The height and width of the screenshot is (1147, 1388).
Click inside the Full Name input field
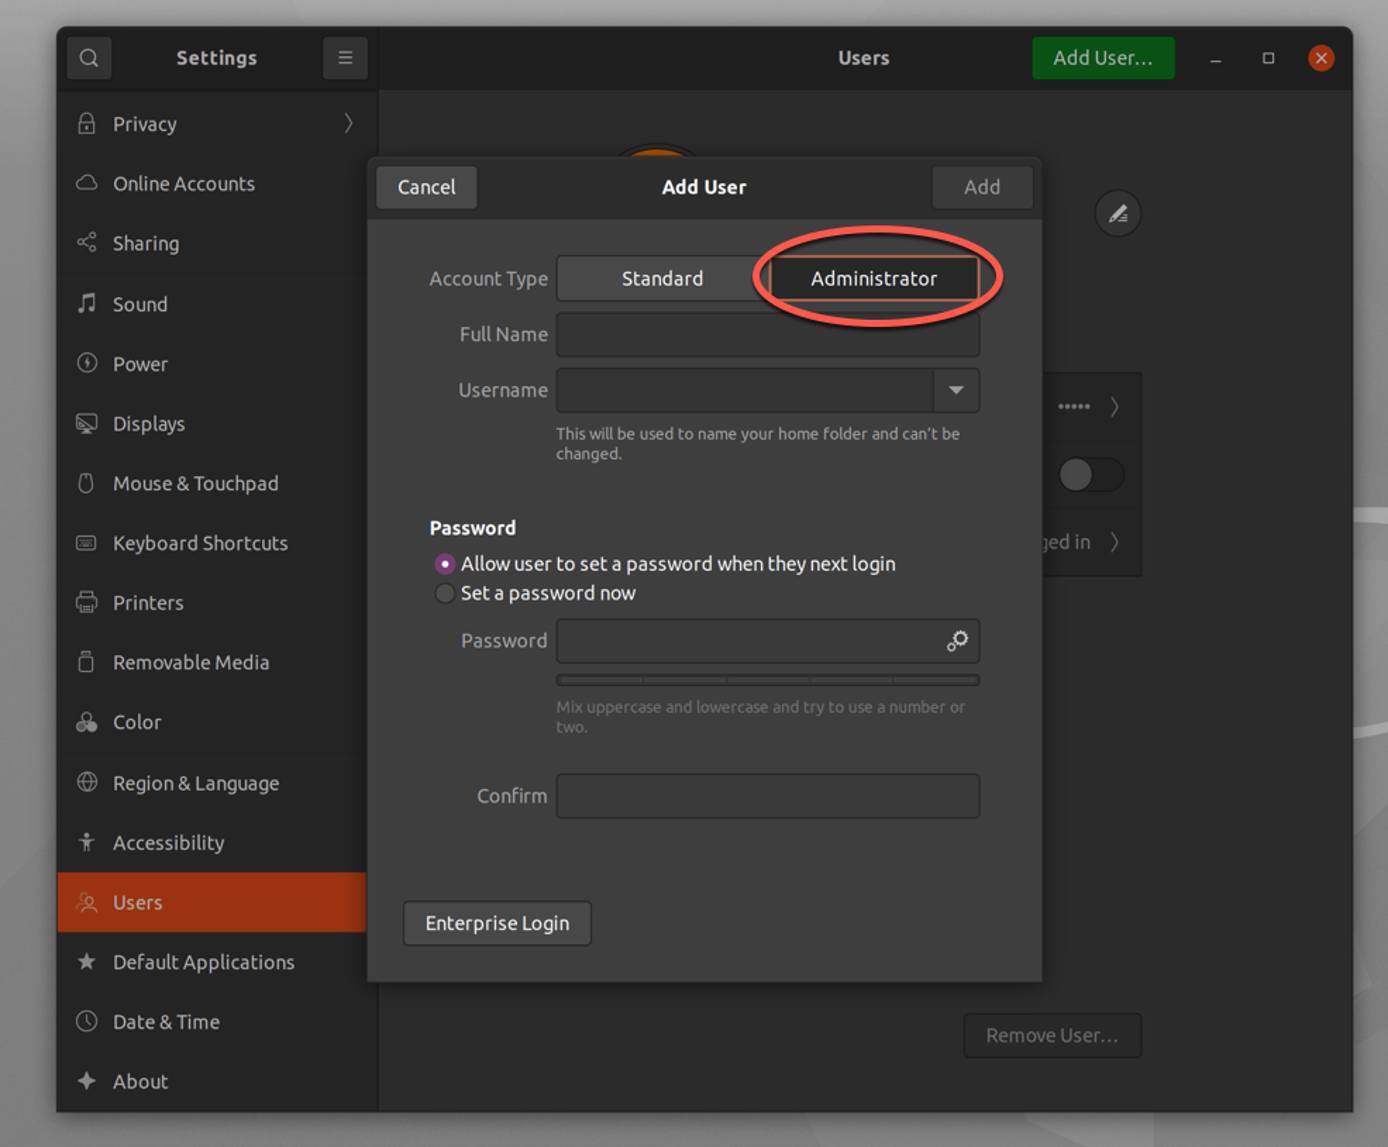point(767,334)
